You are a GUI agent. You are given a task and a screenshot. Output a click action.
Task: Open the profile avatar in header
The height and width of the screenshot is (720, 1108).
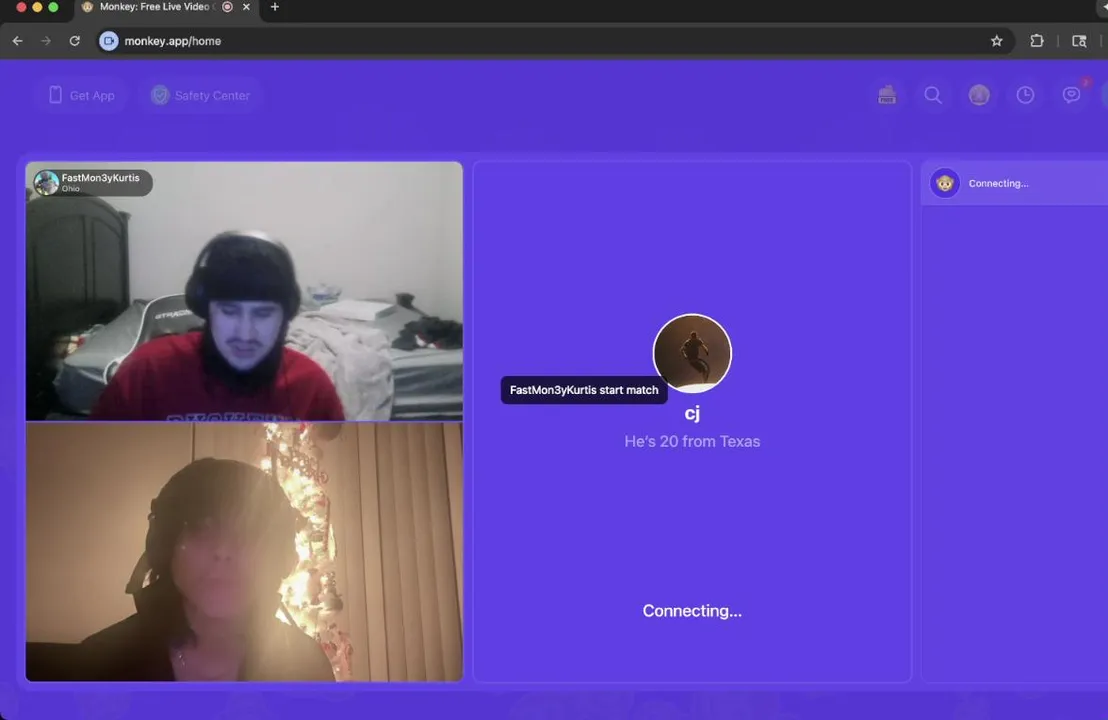[x=979, y=95]
